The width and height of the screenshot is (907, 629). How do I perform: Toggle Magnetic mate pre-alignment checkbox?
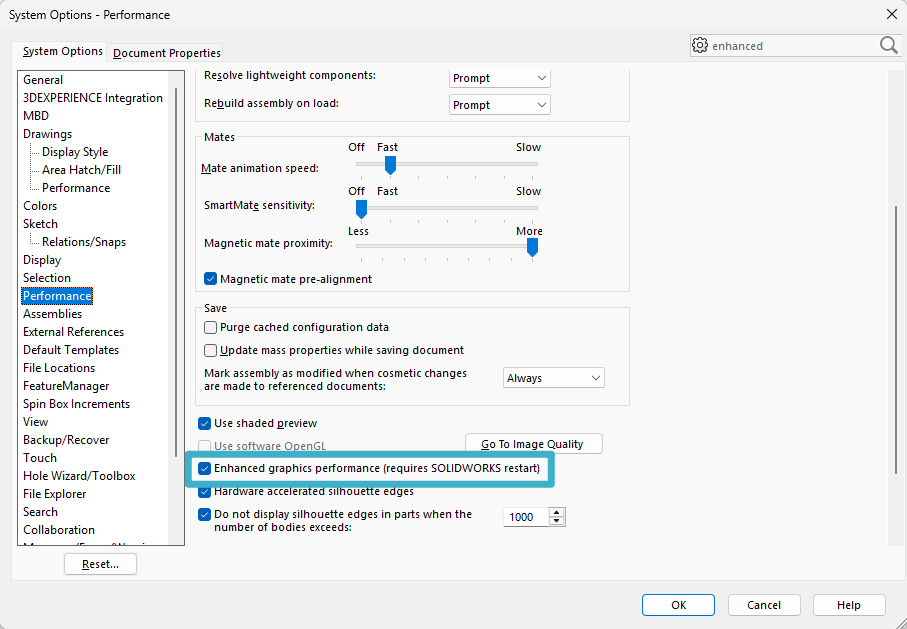point(211,279)
